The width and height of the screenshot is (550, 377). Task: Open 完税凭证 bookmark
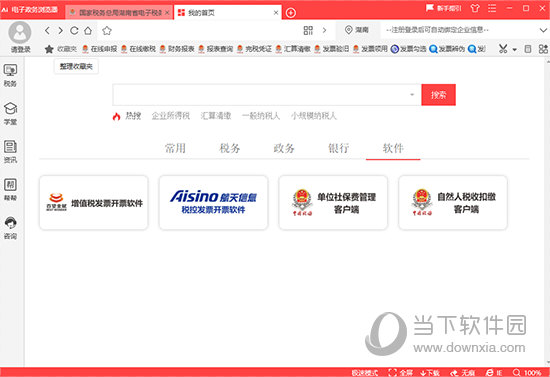[x=254, y=49]
